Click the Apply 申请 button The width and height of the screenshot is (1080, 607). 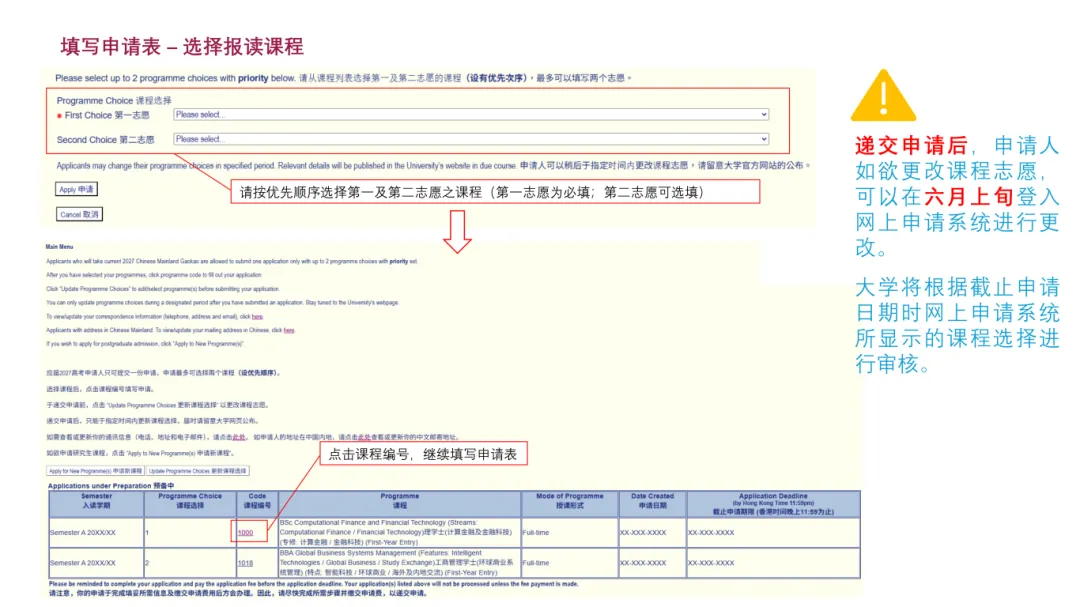point(76,189)
